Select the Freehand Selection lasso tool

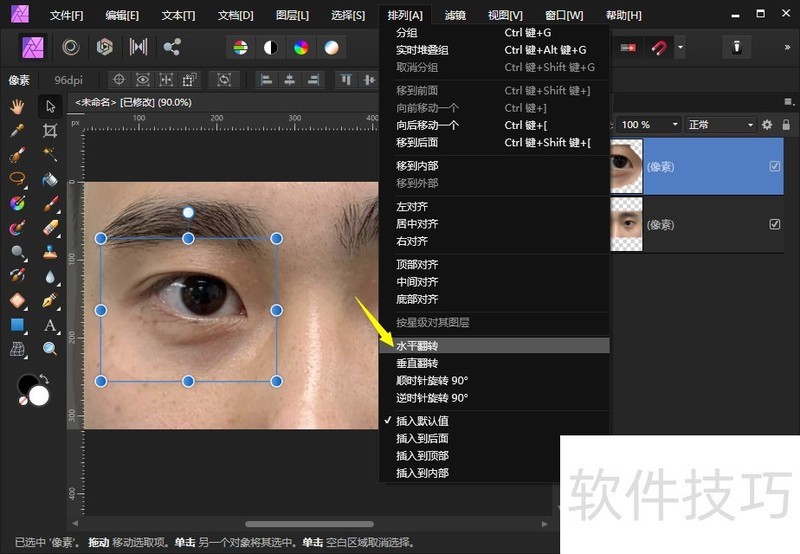coord(17,179)
